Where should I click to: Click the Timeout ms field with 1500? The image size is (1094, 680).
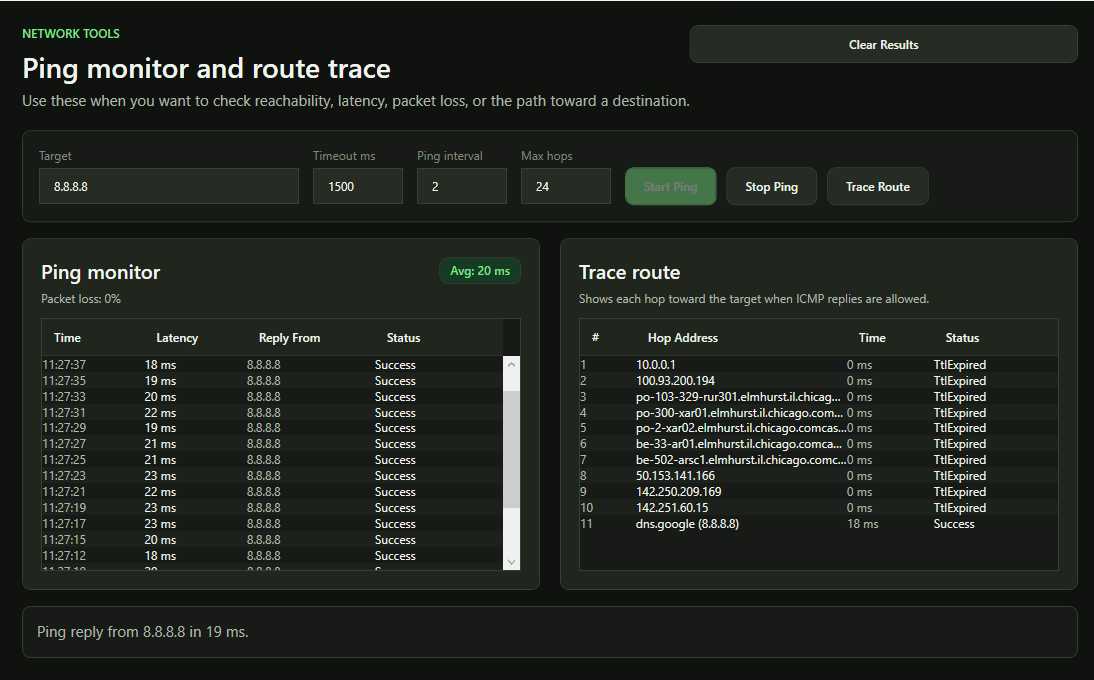[358, 186]
